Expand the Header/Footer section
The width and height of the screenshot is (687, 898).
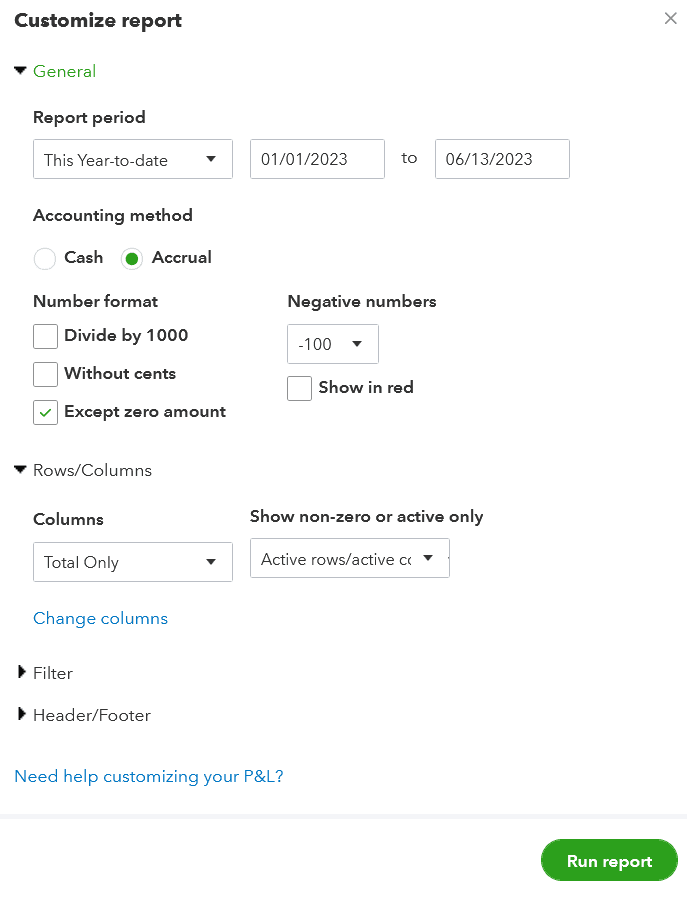pyautogui.click(x=22, y=715)
